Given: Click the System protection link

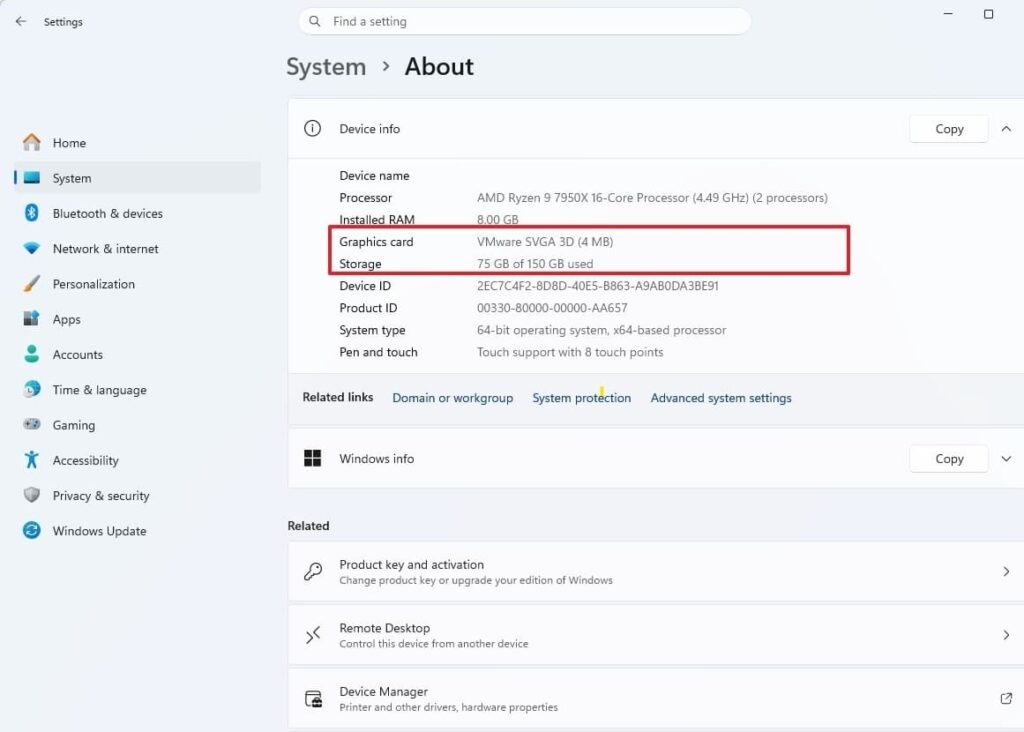Looking at the screenshot, I should pos(581,398).
